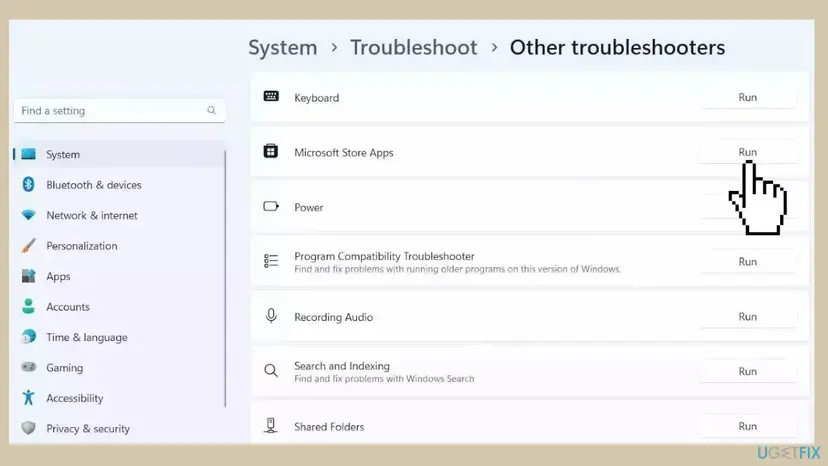Click 'Find and fix problems with Windows Search' text

[384, 379]
